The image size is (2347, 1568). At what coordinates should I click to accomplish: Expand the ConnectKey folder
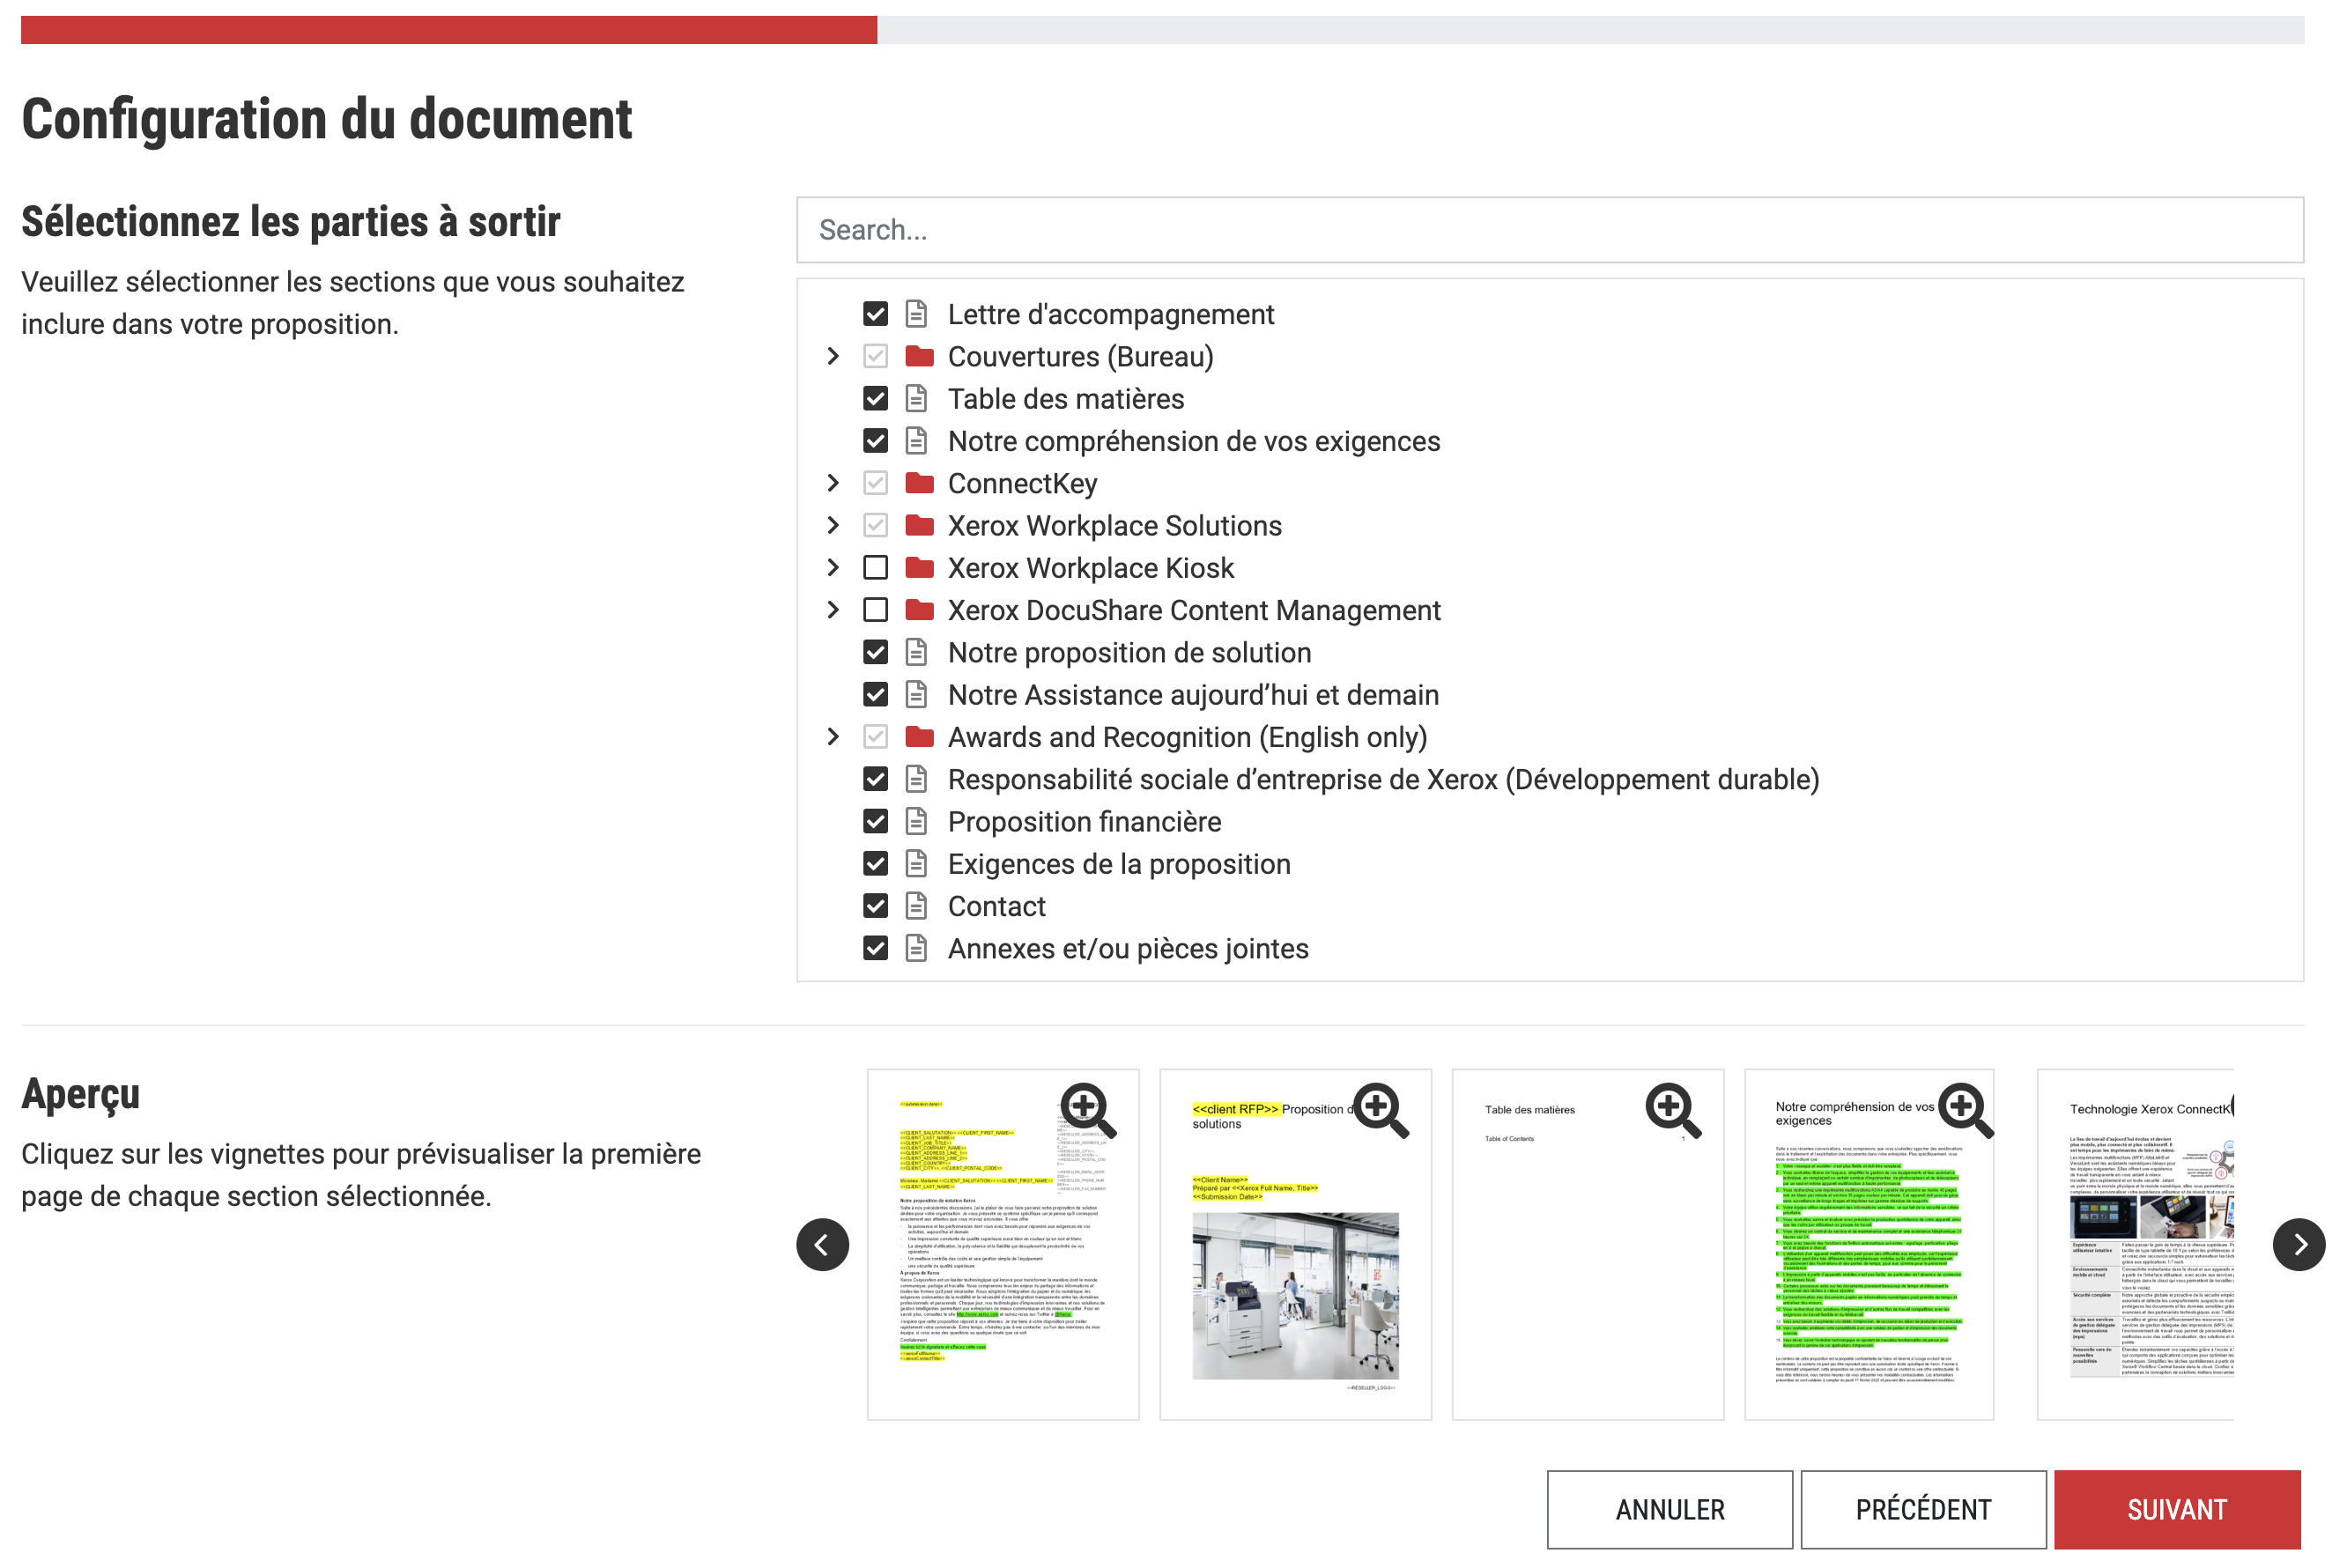(x=833, y=483)
